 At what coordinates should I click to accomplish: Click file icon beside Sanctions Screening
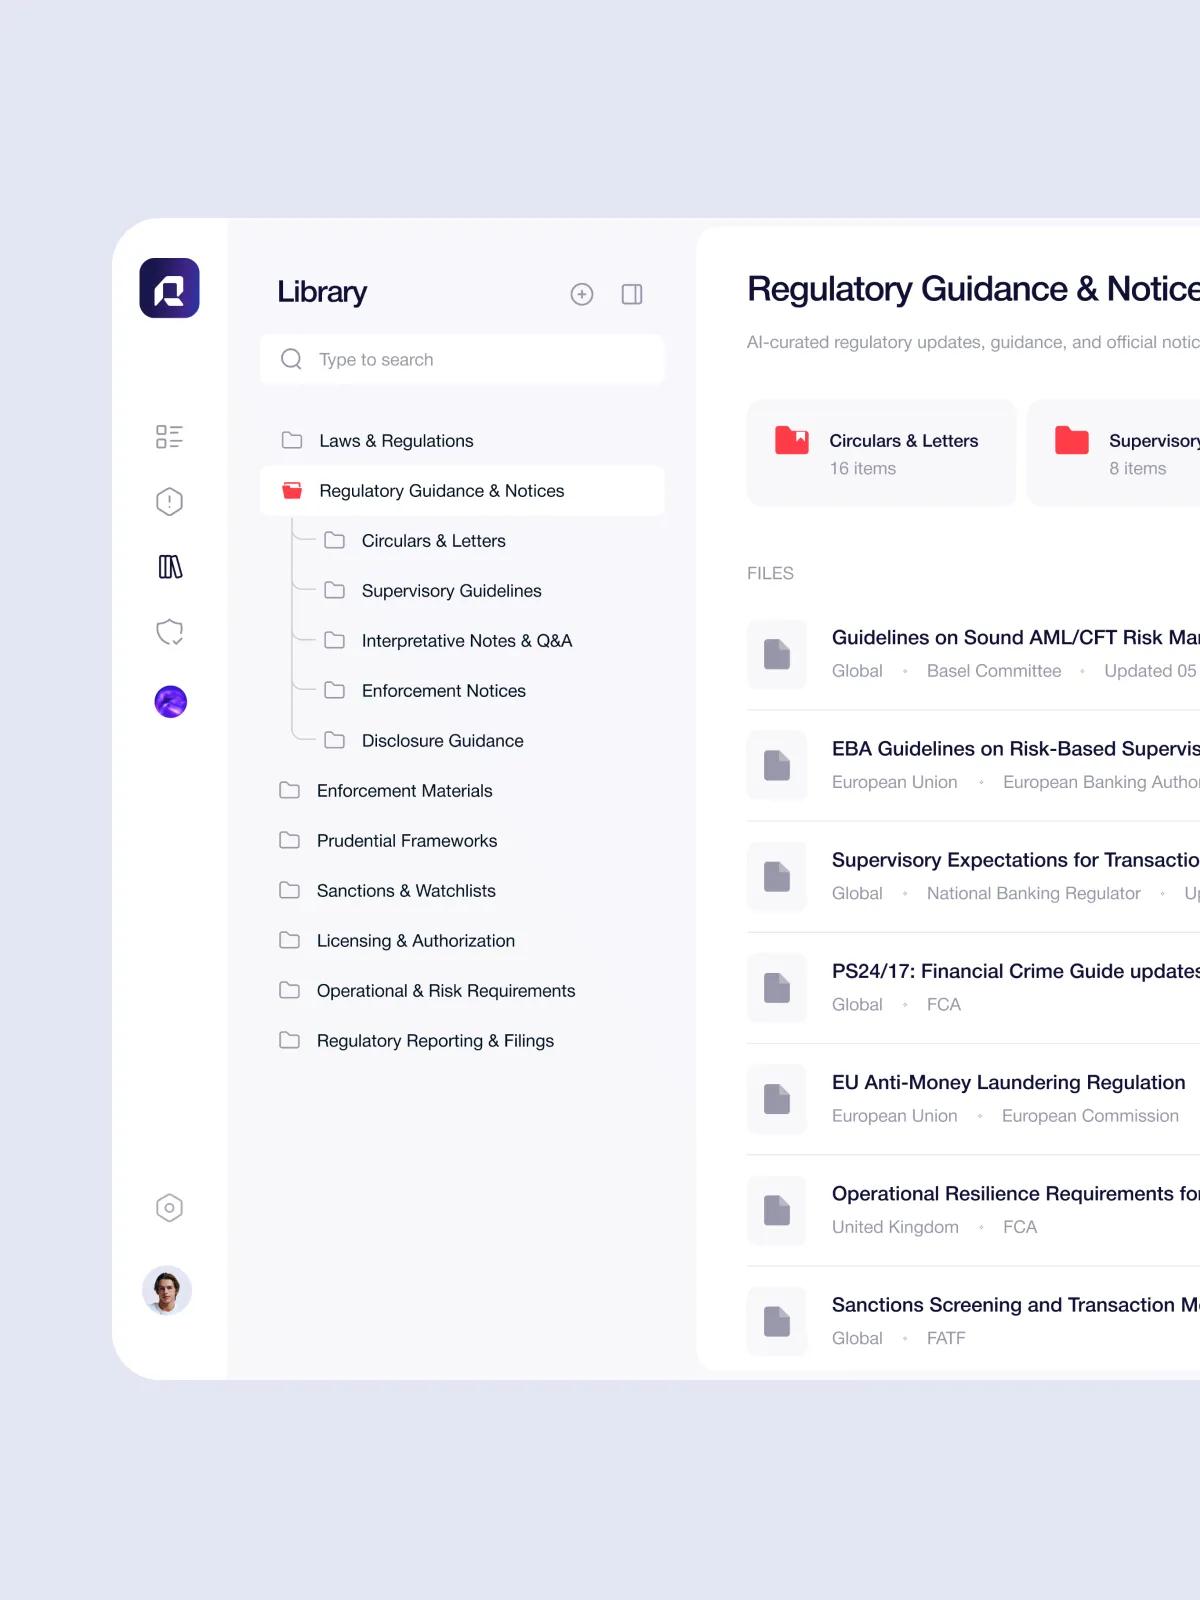[777, 1321]
